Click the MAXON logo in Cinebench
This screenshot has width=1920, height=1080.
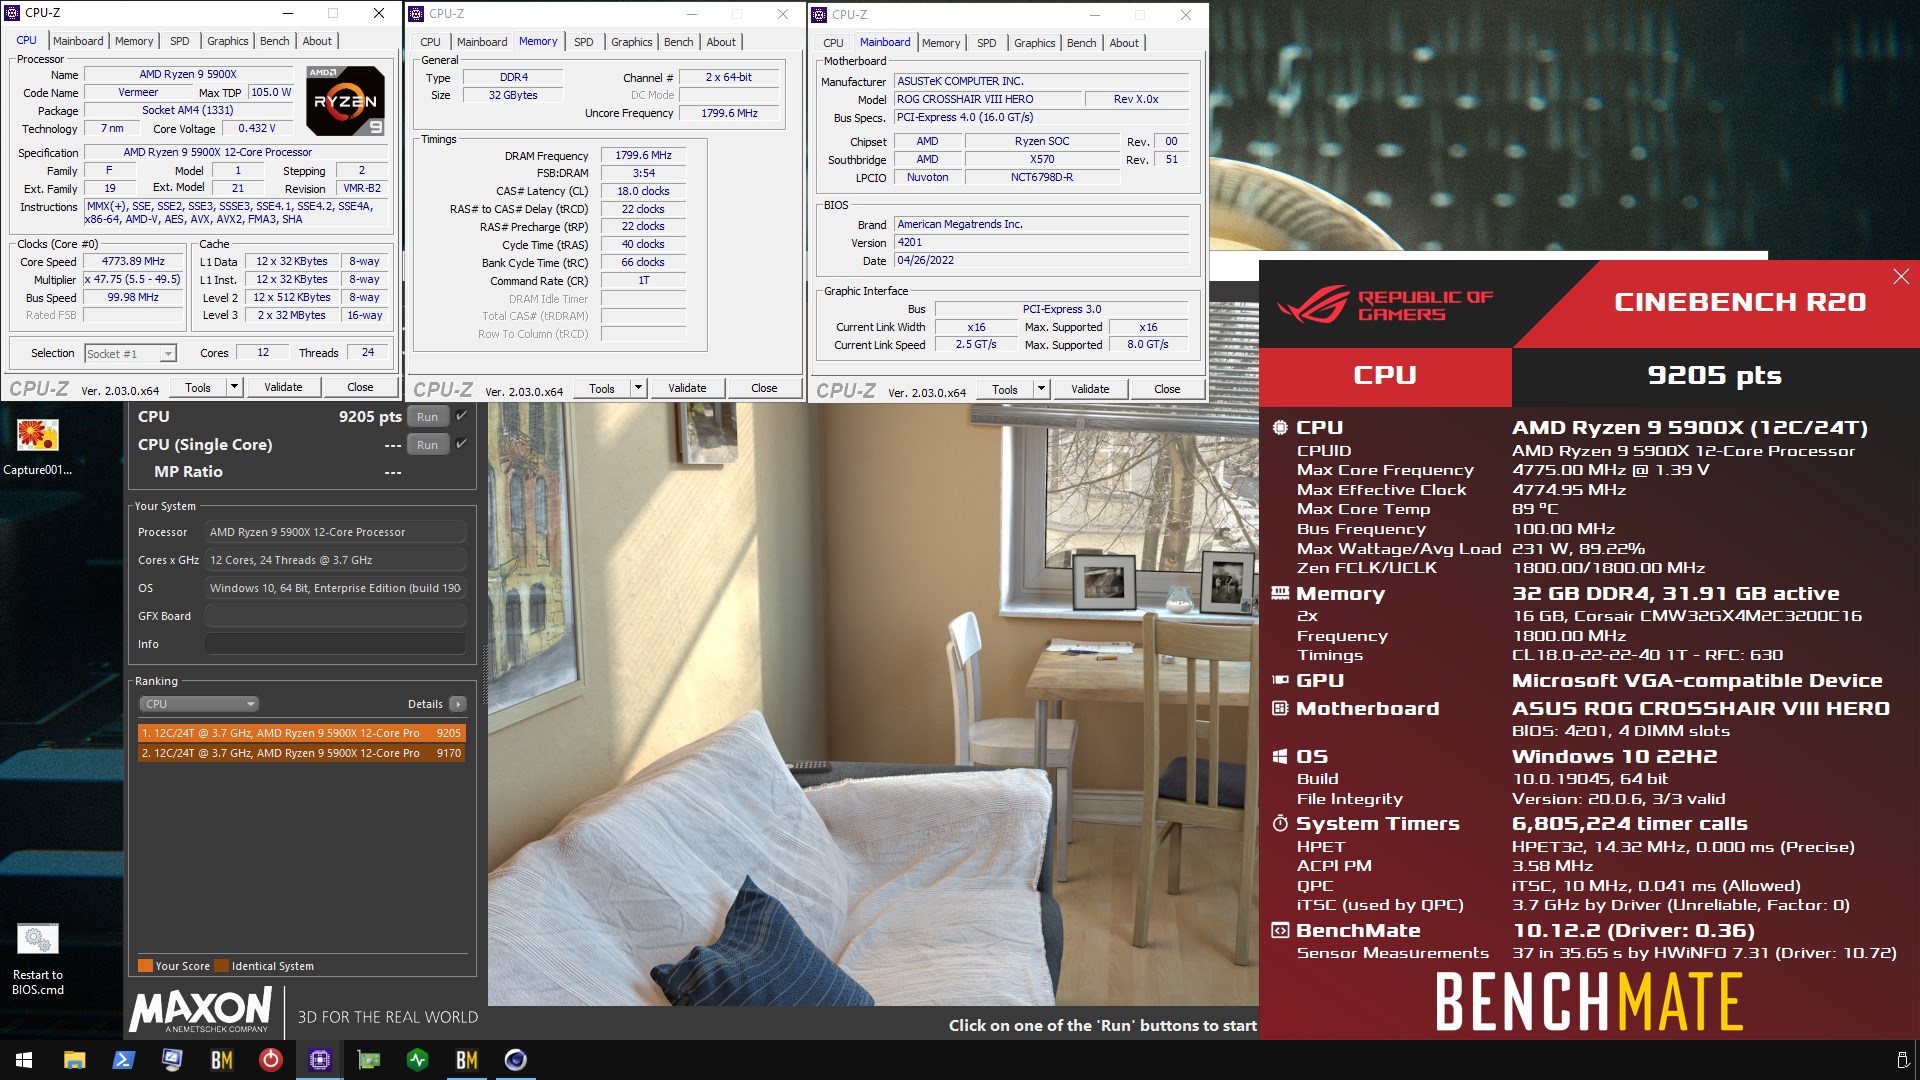click(x=201, y=1010)
